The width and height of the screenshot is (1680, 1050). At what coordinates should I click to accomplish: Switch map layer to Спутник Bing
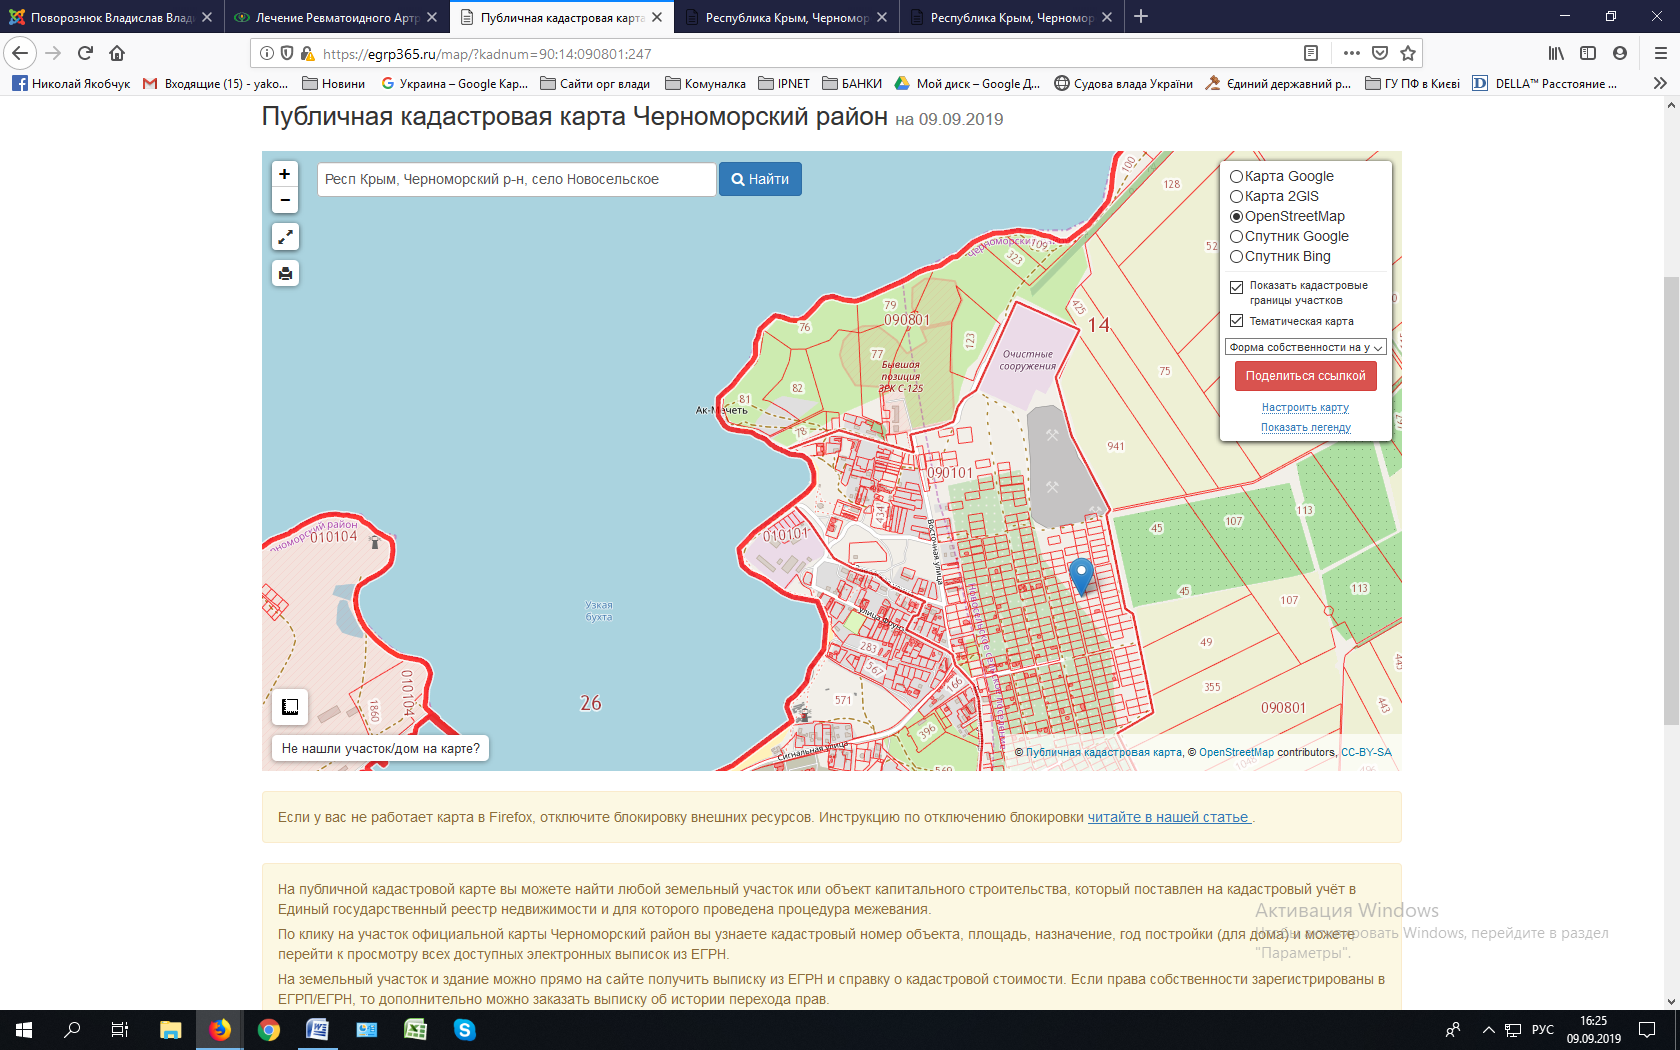[x=1236, y=257]
